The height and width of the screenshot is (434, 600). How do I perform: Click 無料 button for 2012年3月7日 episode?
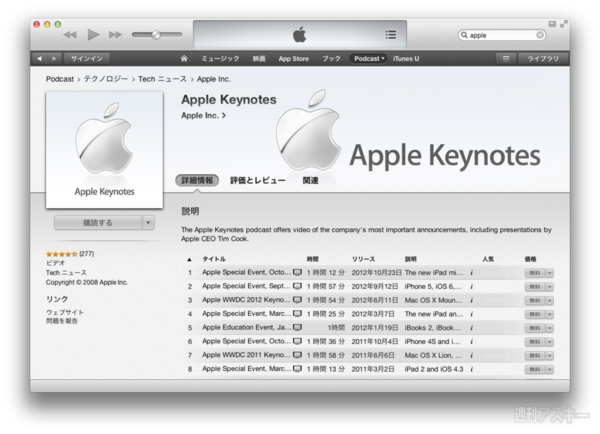[535, 315]
